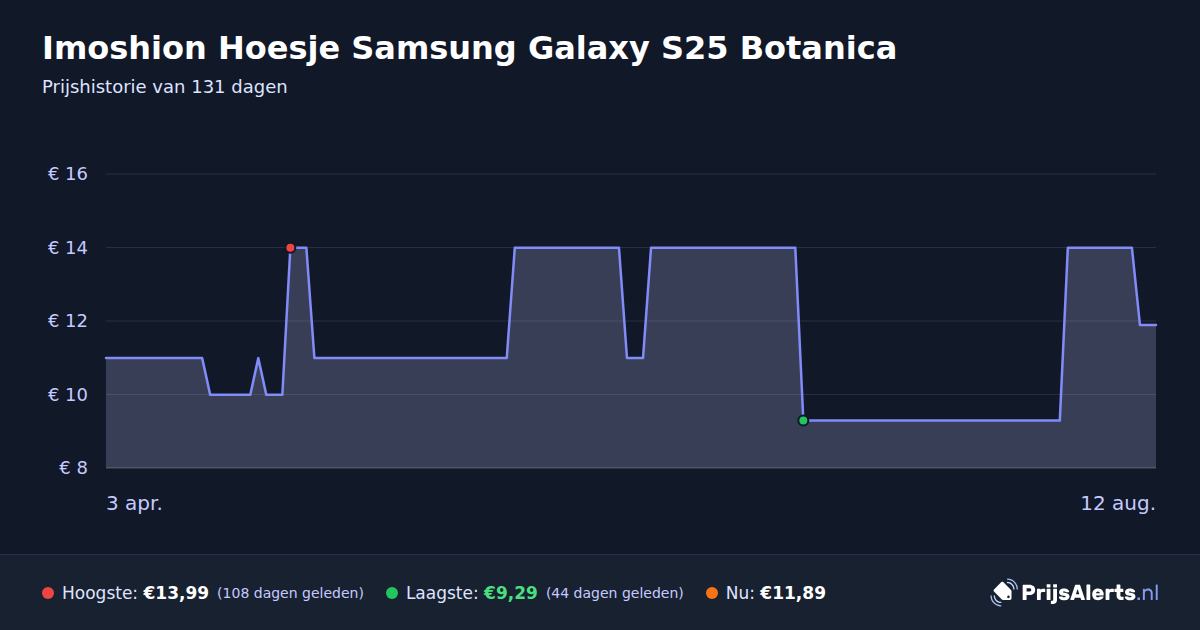The width and height of the screenshot is (1200, 630).
Task: Click the PrijsAlerts tag logo icon
Action: pyautogui.click(x=1003, y=593)
